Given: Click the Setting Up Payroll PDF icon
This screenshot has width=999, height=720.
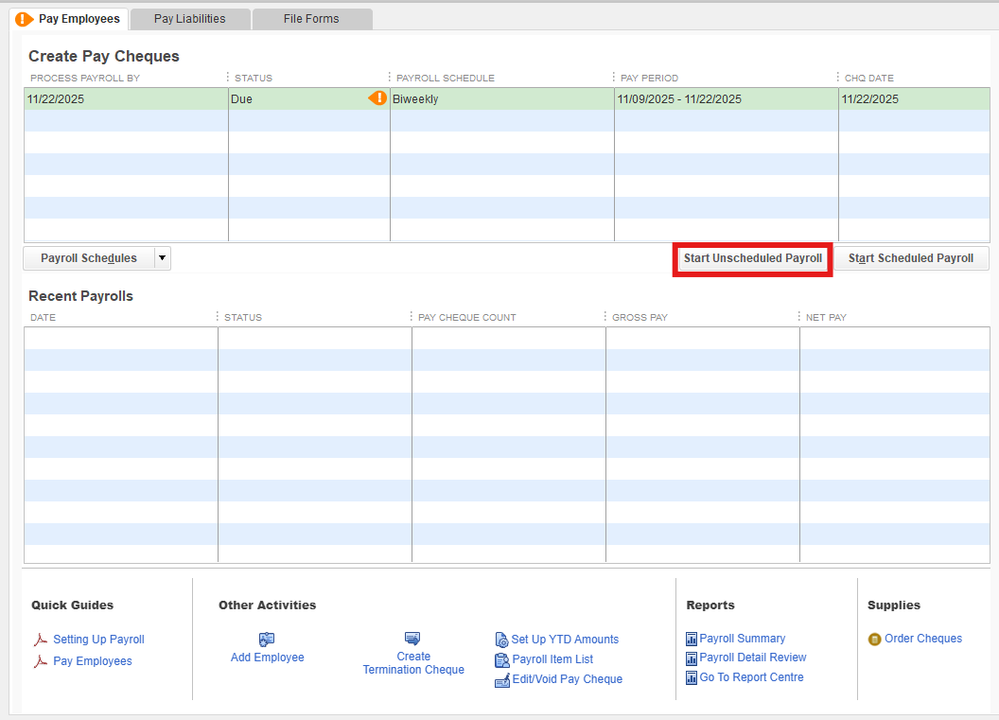Looking at the screenshot, I should 41,640.
